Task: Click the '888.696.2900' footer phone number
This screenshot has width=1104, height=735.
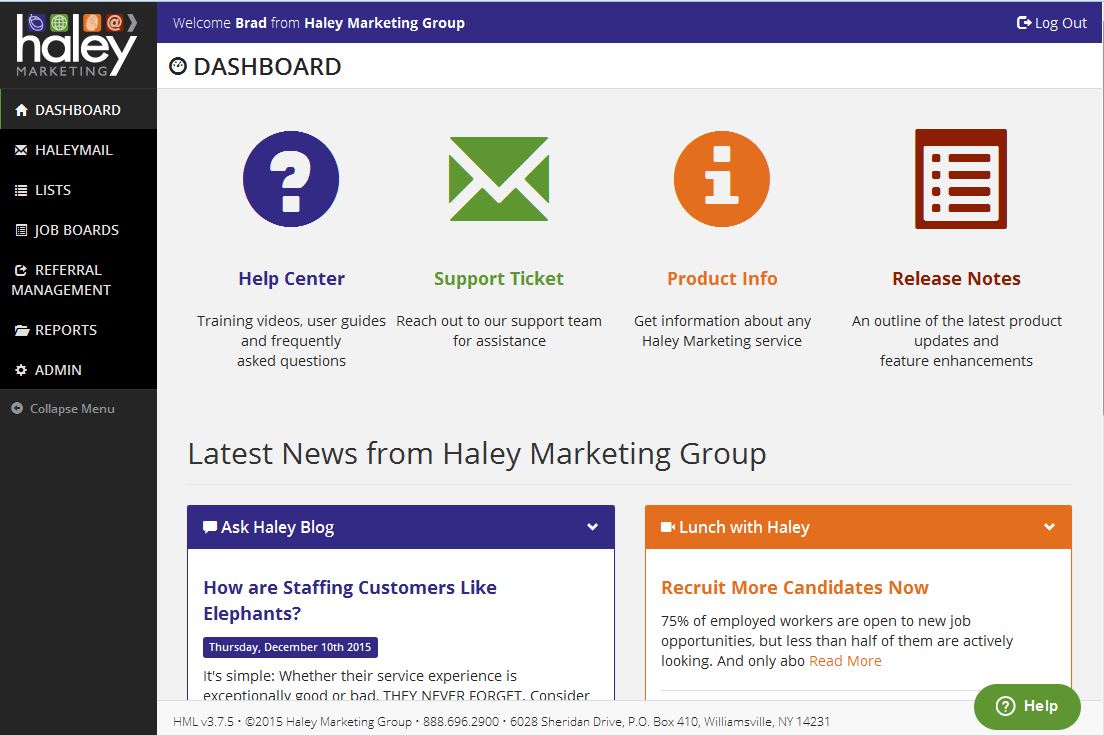Action: 460,722
